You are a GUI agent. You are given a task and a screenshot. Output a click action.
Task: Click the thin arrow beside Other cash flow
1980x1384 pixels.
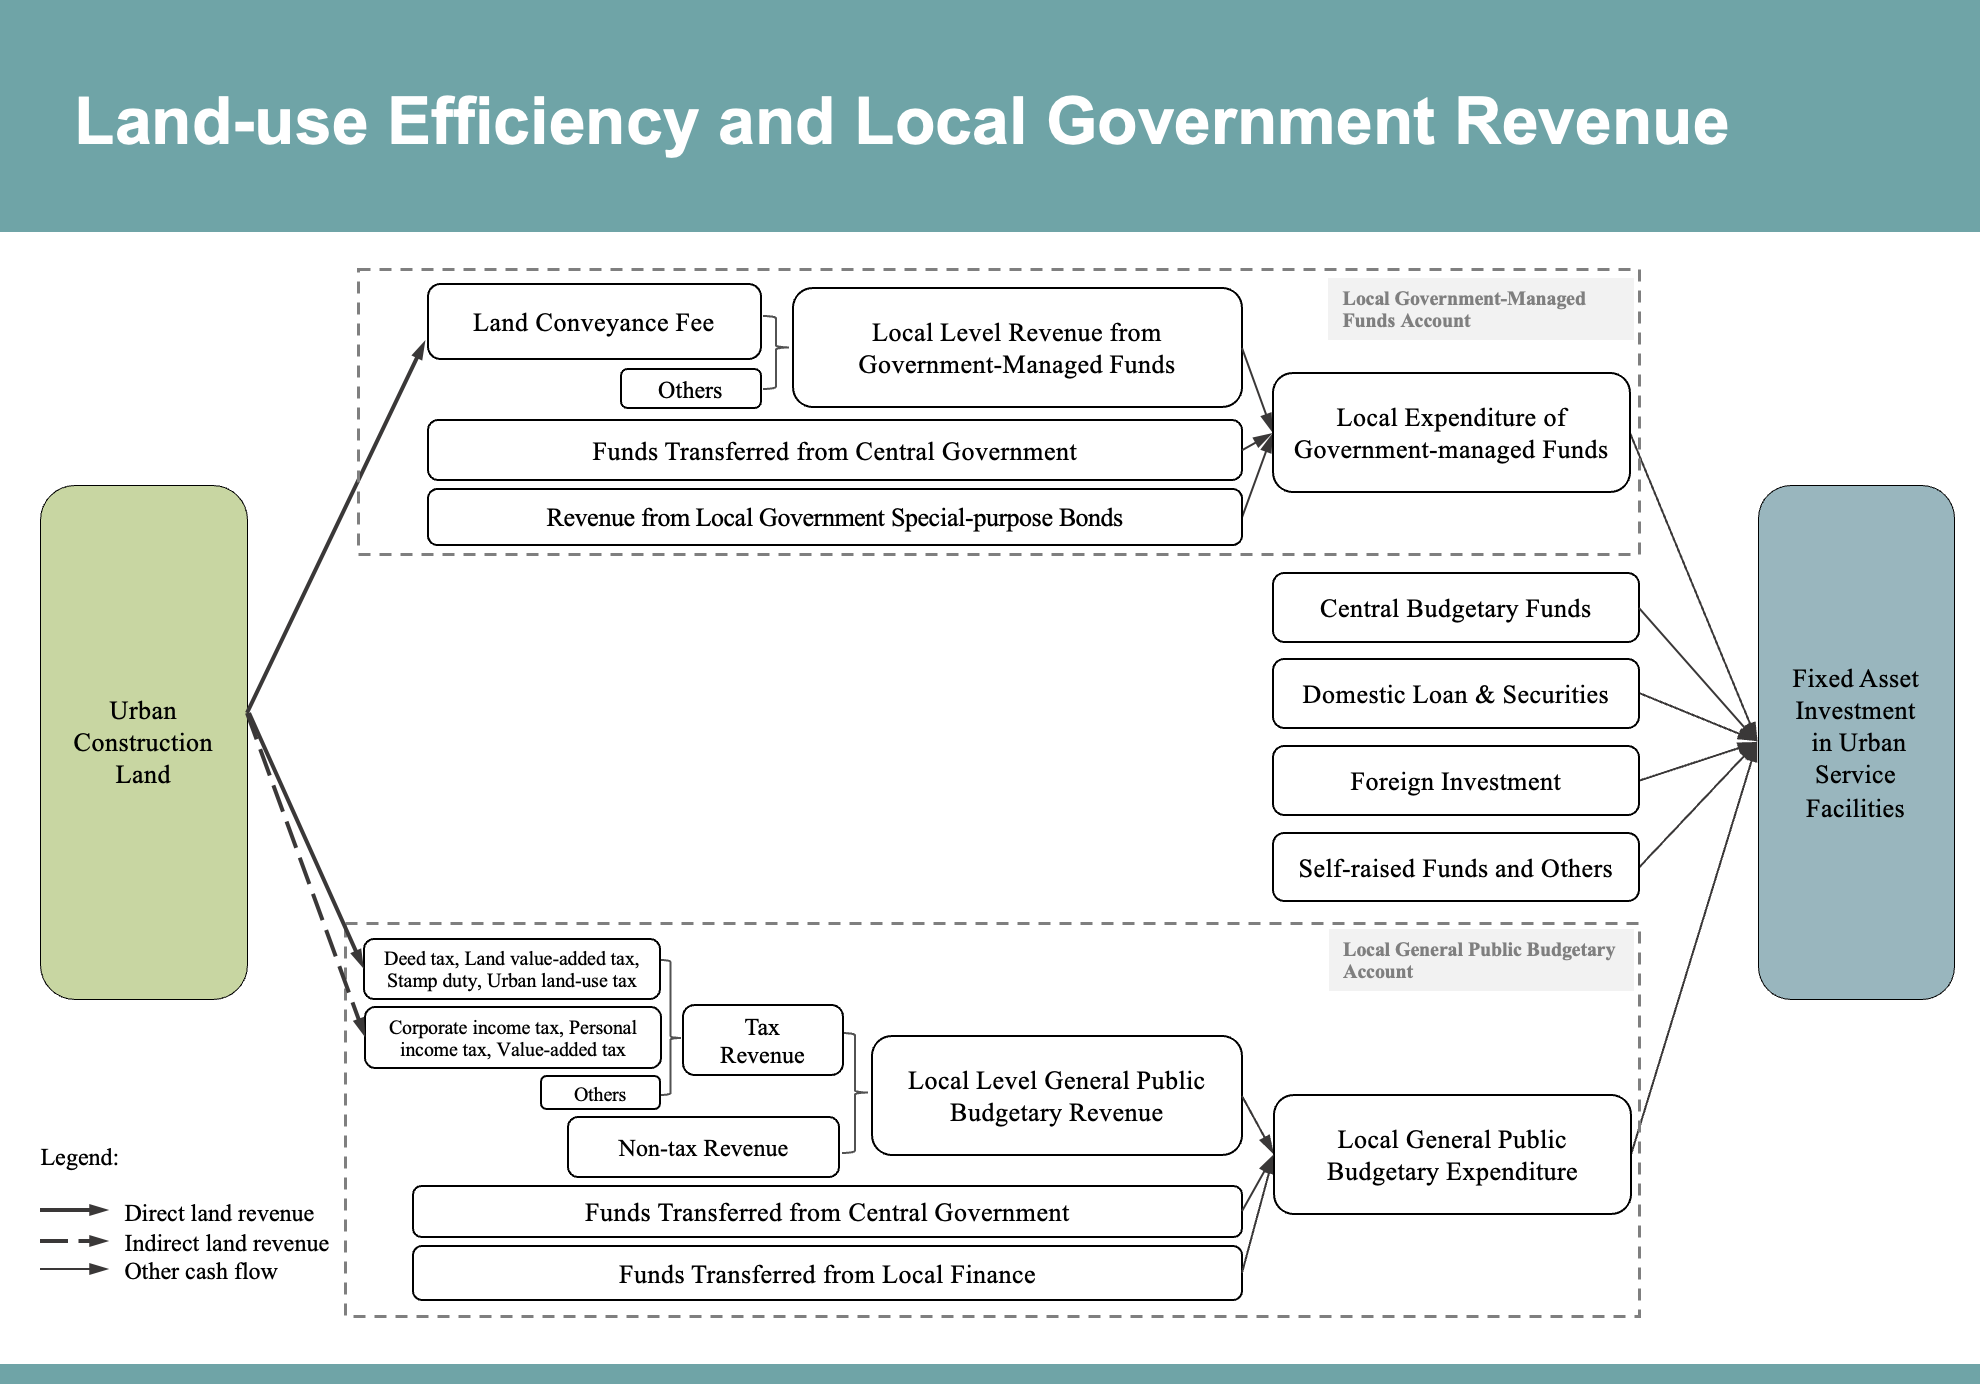click(74, 1269)
